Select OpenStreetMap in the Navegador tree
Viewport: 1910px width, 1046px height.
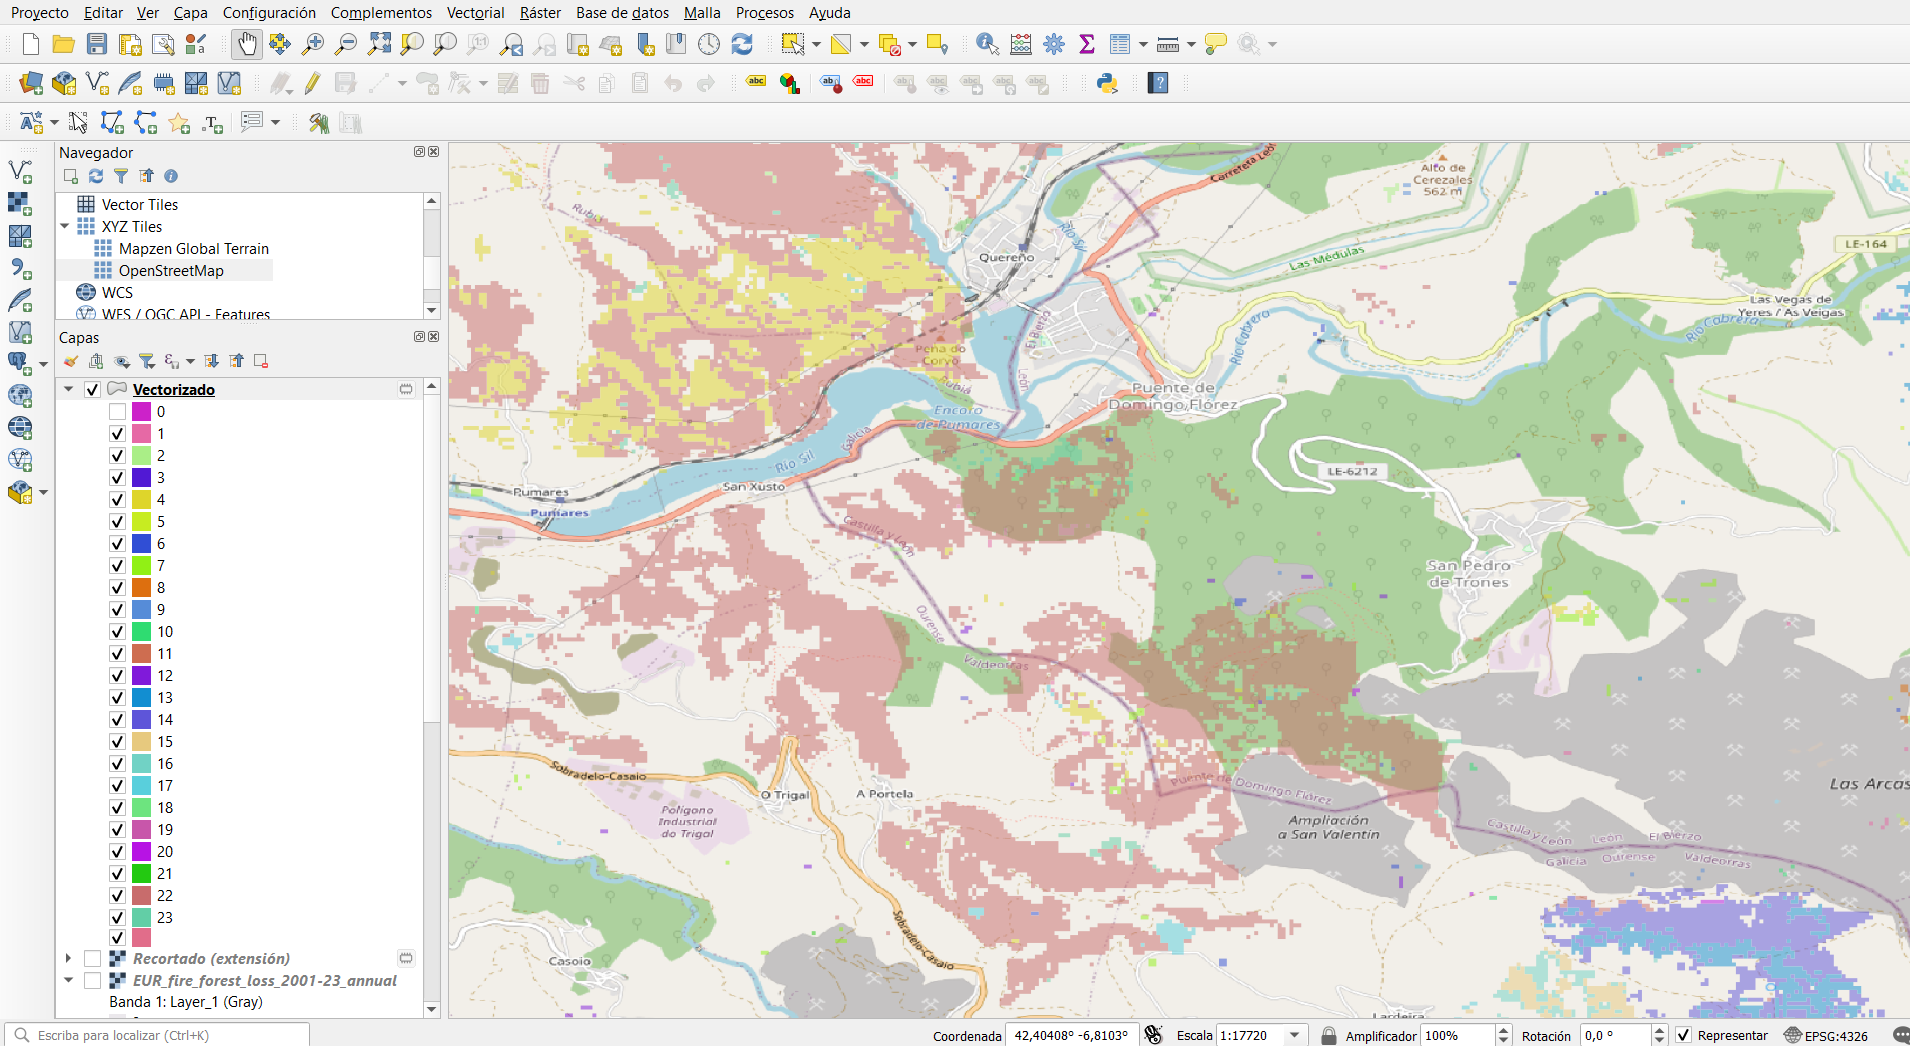point(171,271)
